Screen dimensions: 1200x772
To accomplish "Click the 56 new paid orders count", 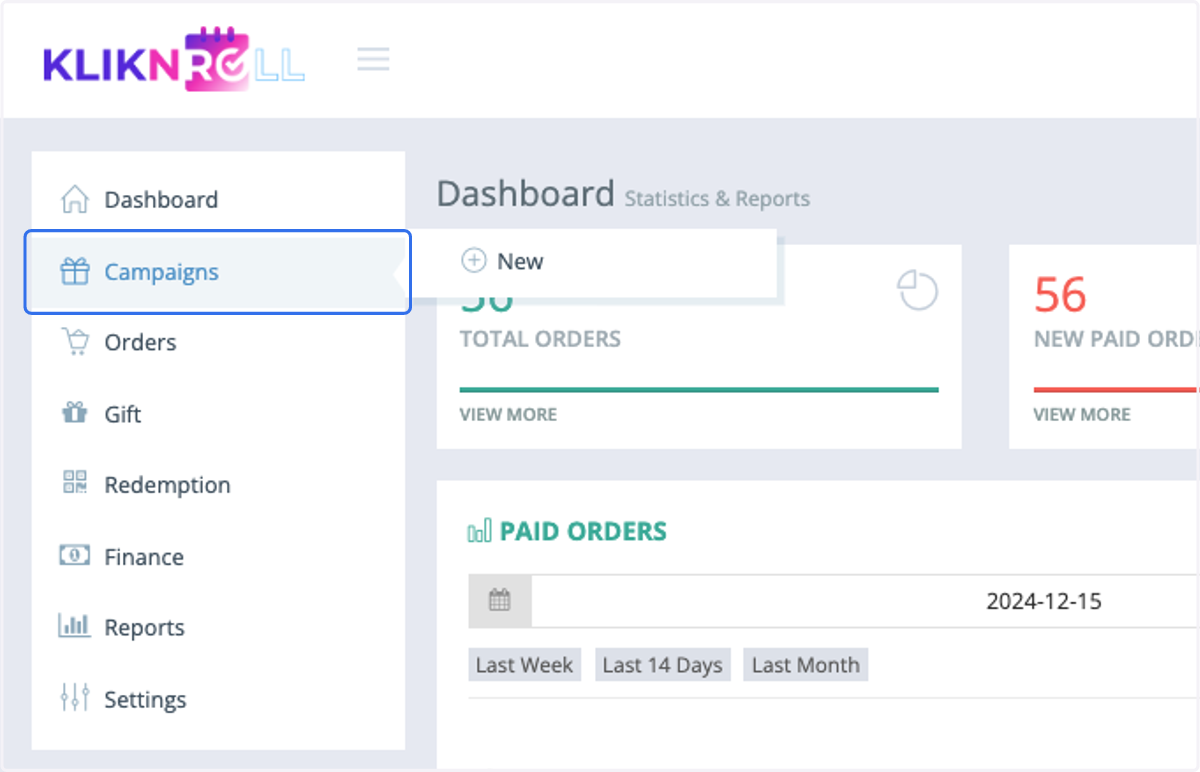I will [1060, 294].
